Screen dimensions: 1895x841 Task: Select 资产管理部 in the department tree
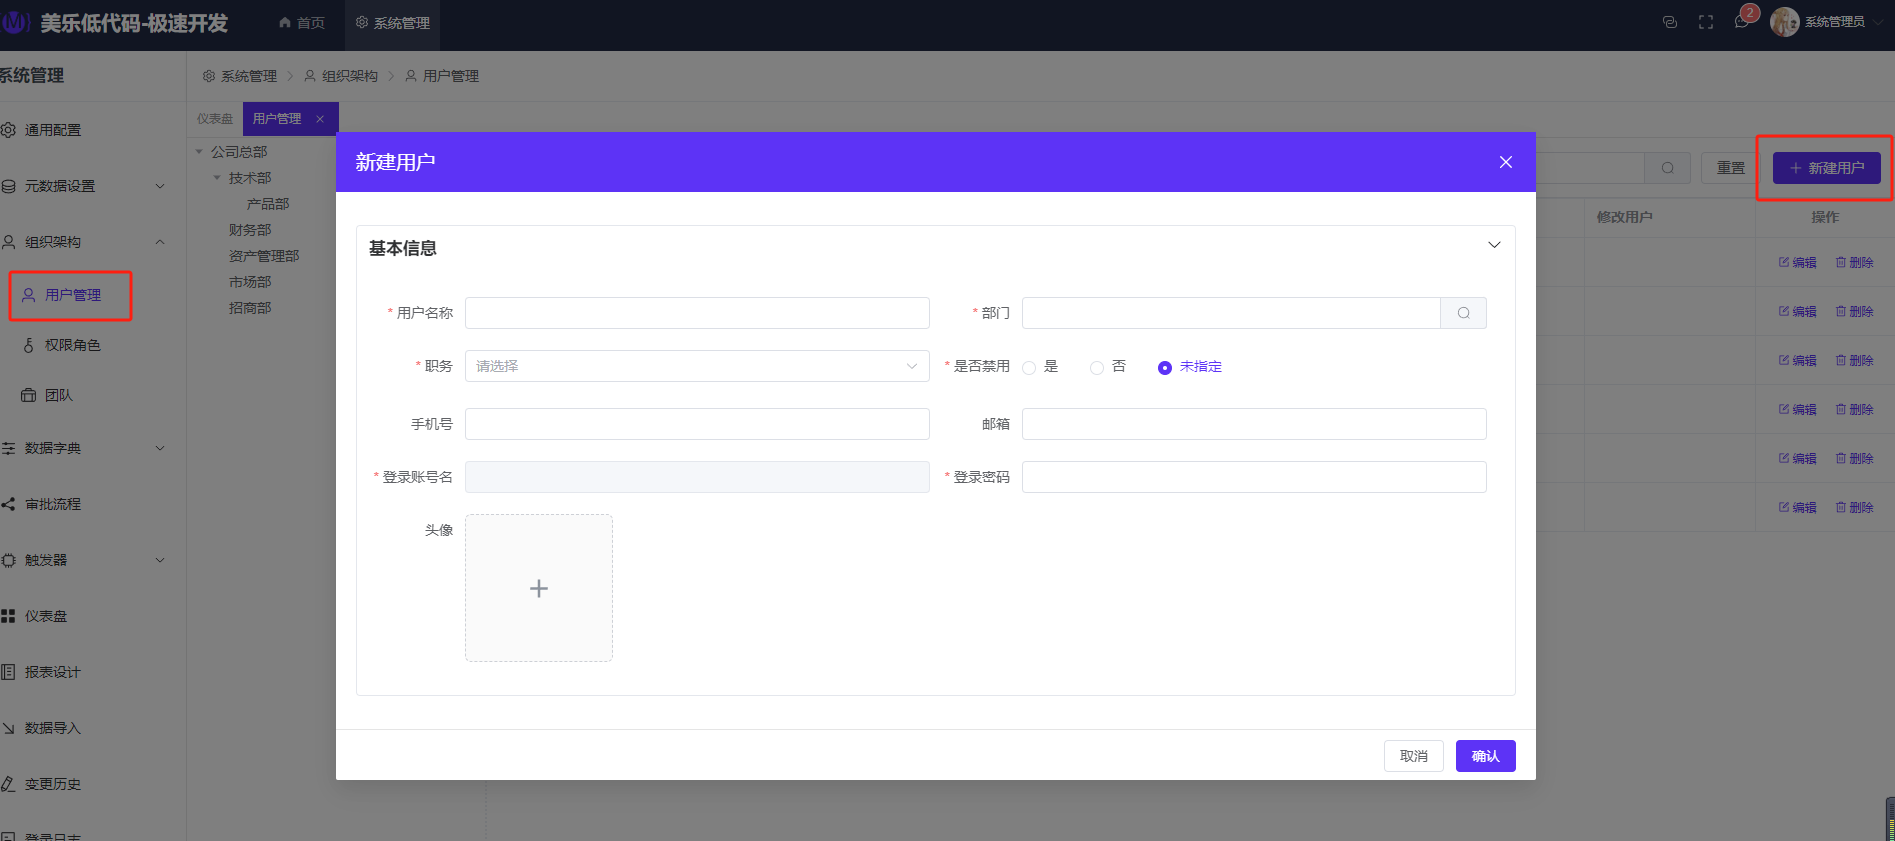coord(264,256)
